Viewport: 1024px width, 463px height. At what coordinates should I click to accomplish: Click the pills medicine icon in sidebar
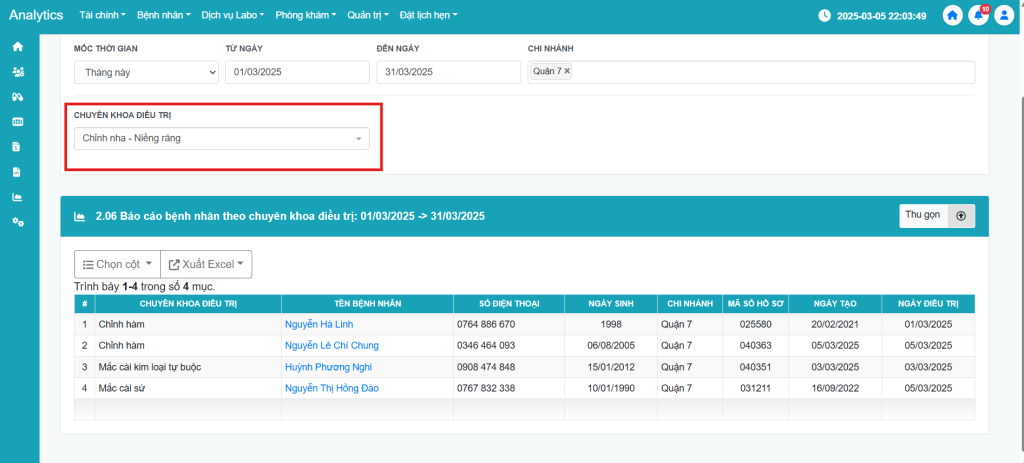tap(17, 97)
